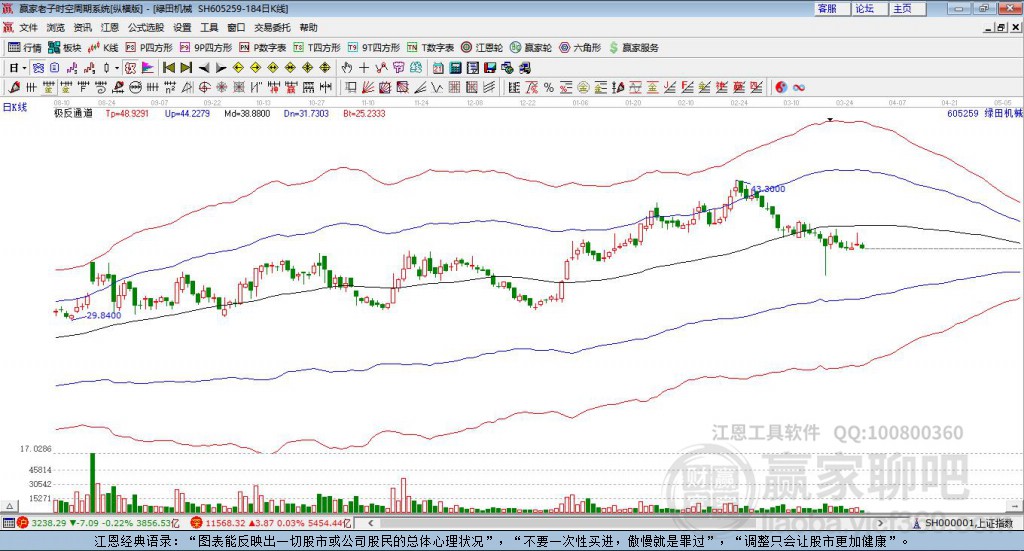Screen dimensions: 1024x551
Task: Click the 29.8400 low price label
Action: coord(104,315)
